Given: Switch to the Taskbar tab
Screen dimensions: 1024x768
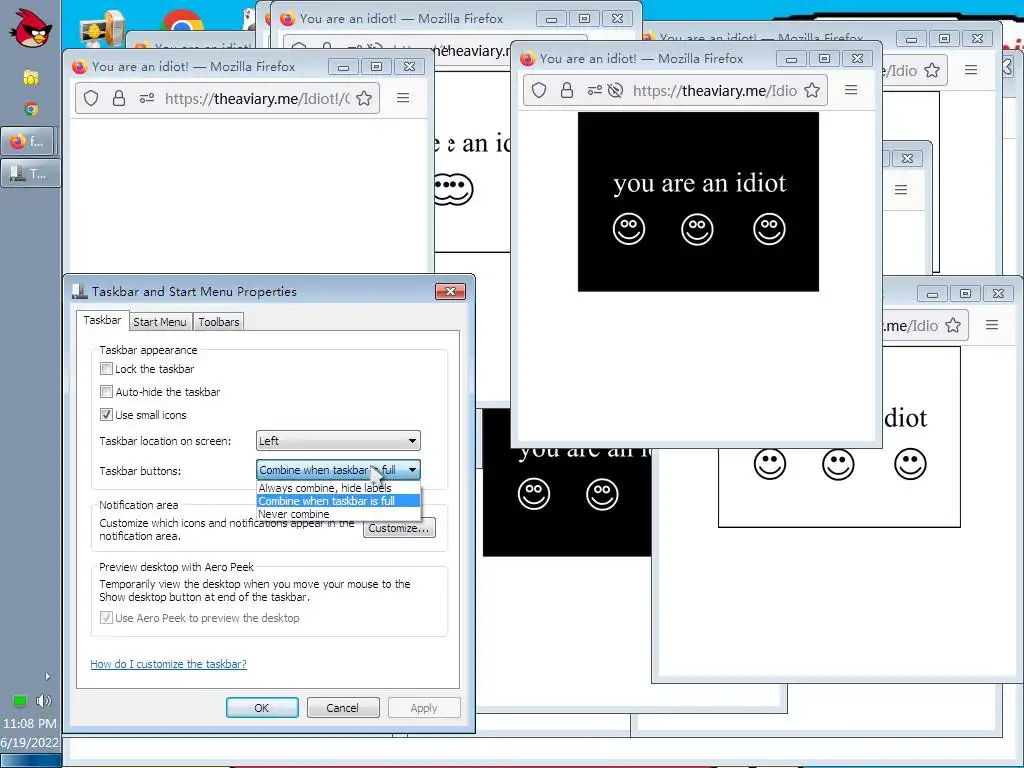Looking at the screenshot, I should [102, 320].
